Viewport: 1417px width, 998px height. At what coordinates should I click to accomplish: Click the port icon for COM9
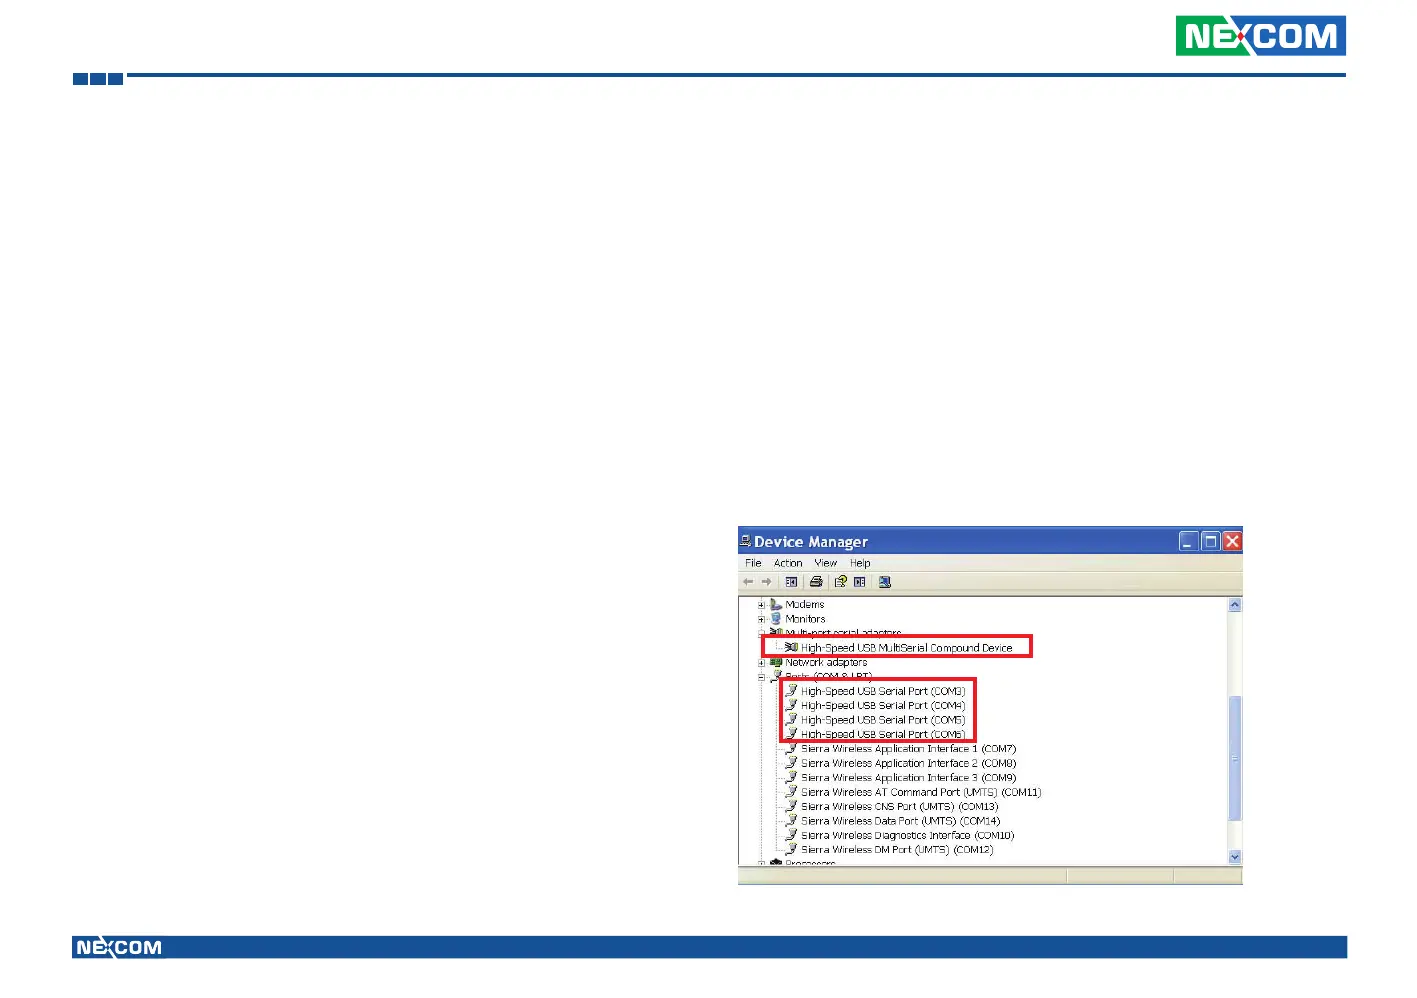click(791, 777)
